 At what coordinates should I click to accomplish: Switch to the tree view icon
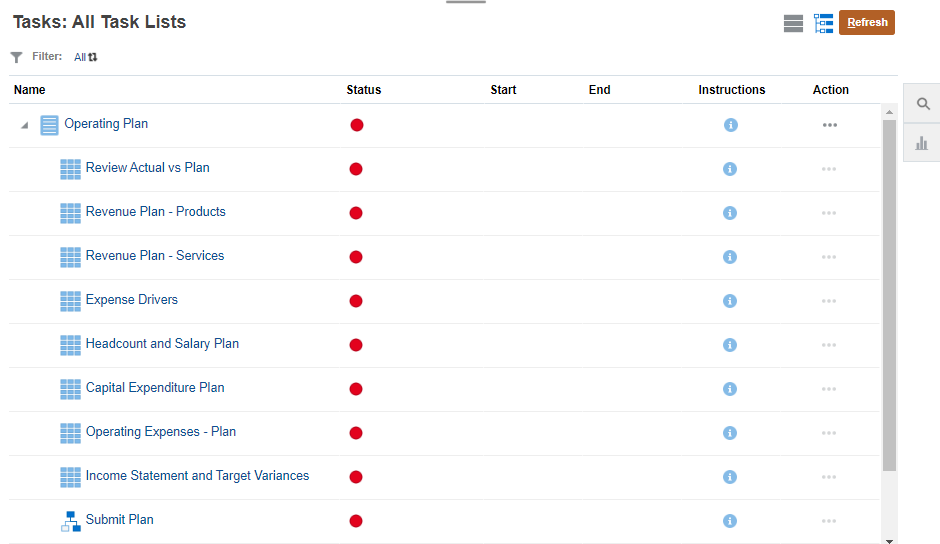[x=823, y=23]
